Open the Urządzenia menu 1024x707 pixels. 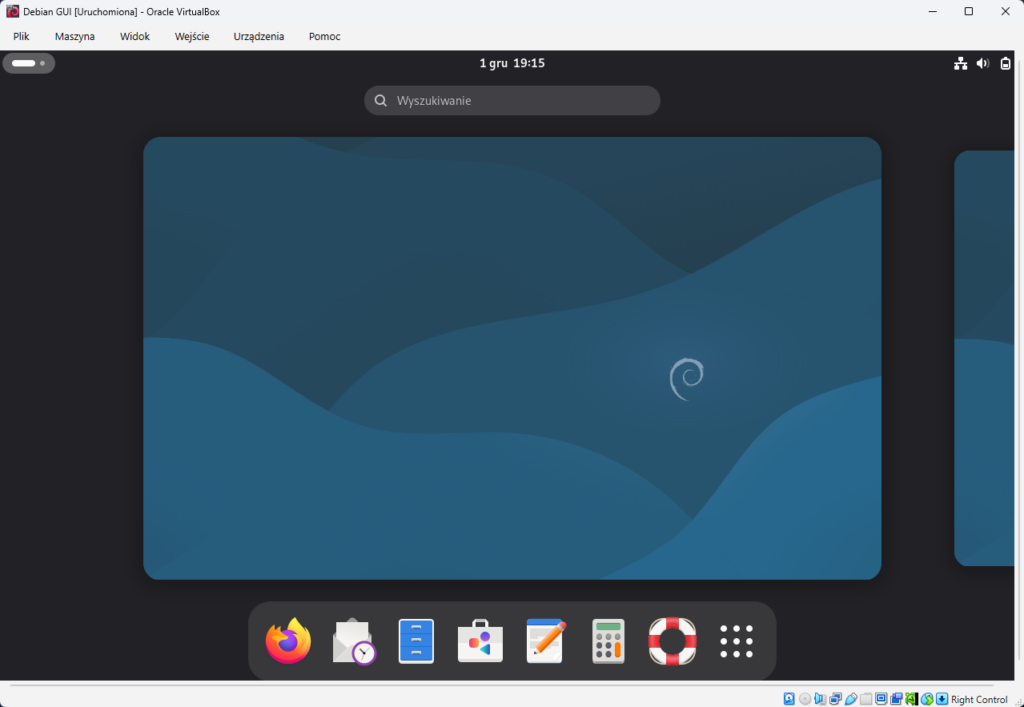tap(259, 36)
